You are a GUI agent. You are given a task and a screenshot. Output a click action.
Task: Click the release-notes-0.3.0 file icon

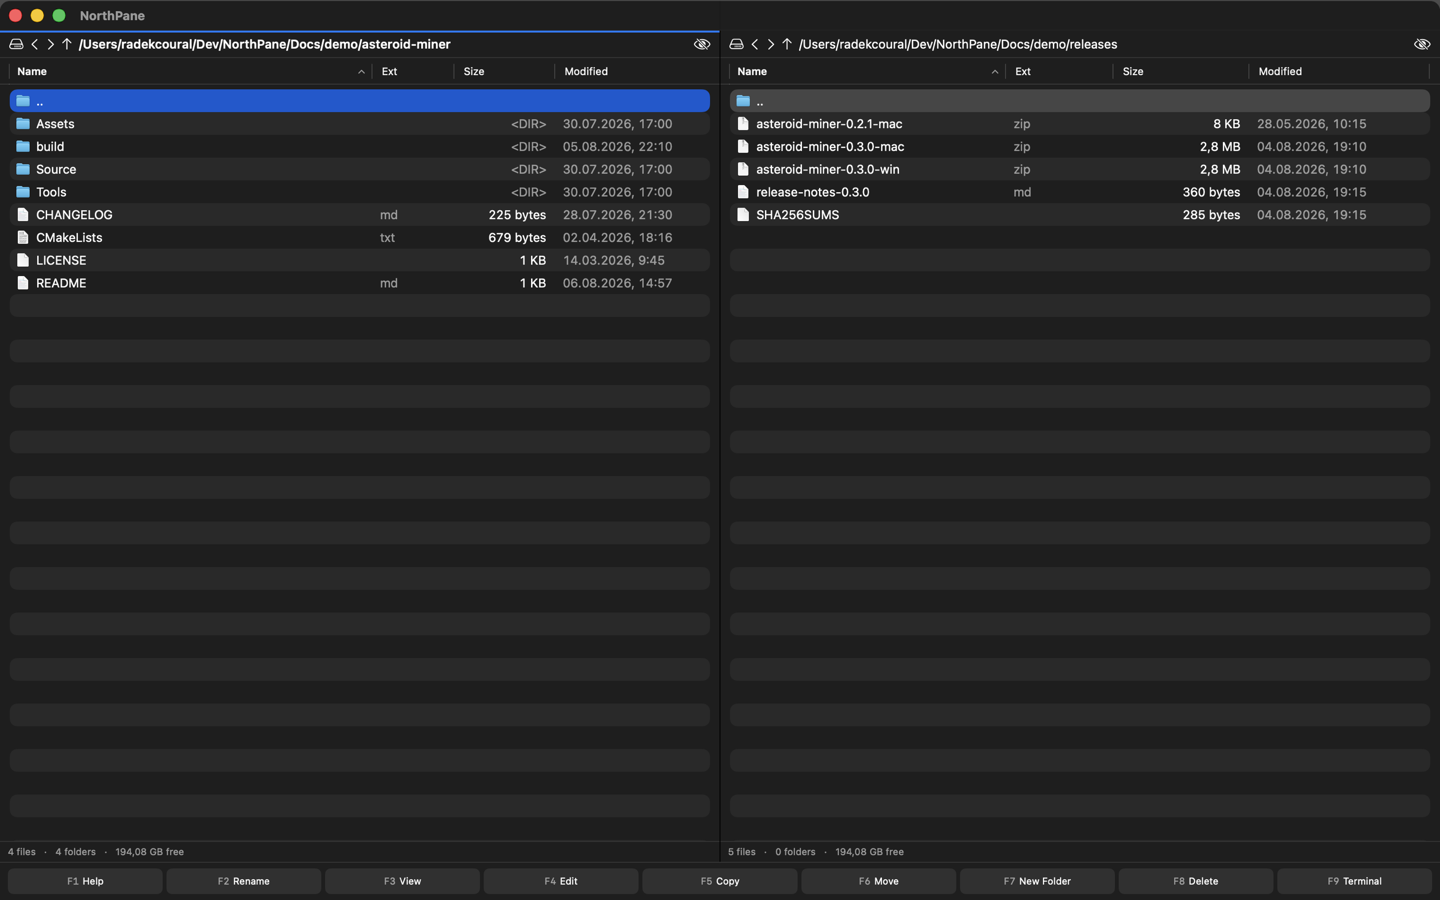743,192
